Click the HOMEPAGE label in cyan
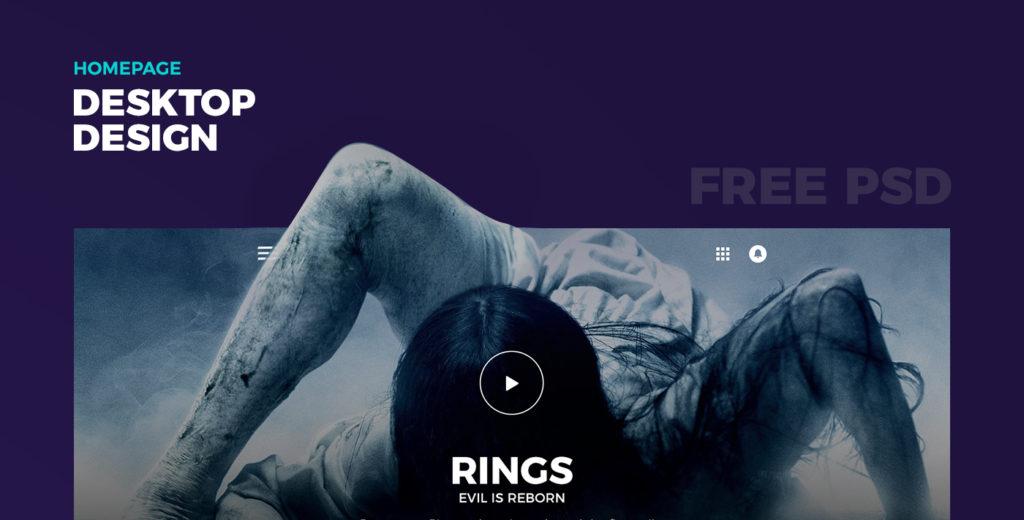Image resolution: width=1024 pixels, height=520 pixels. point(127,69)
